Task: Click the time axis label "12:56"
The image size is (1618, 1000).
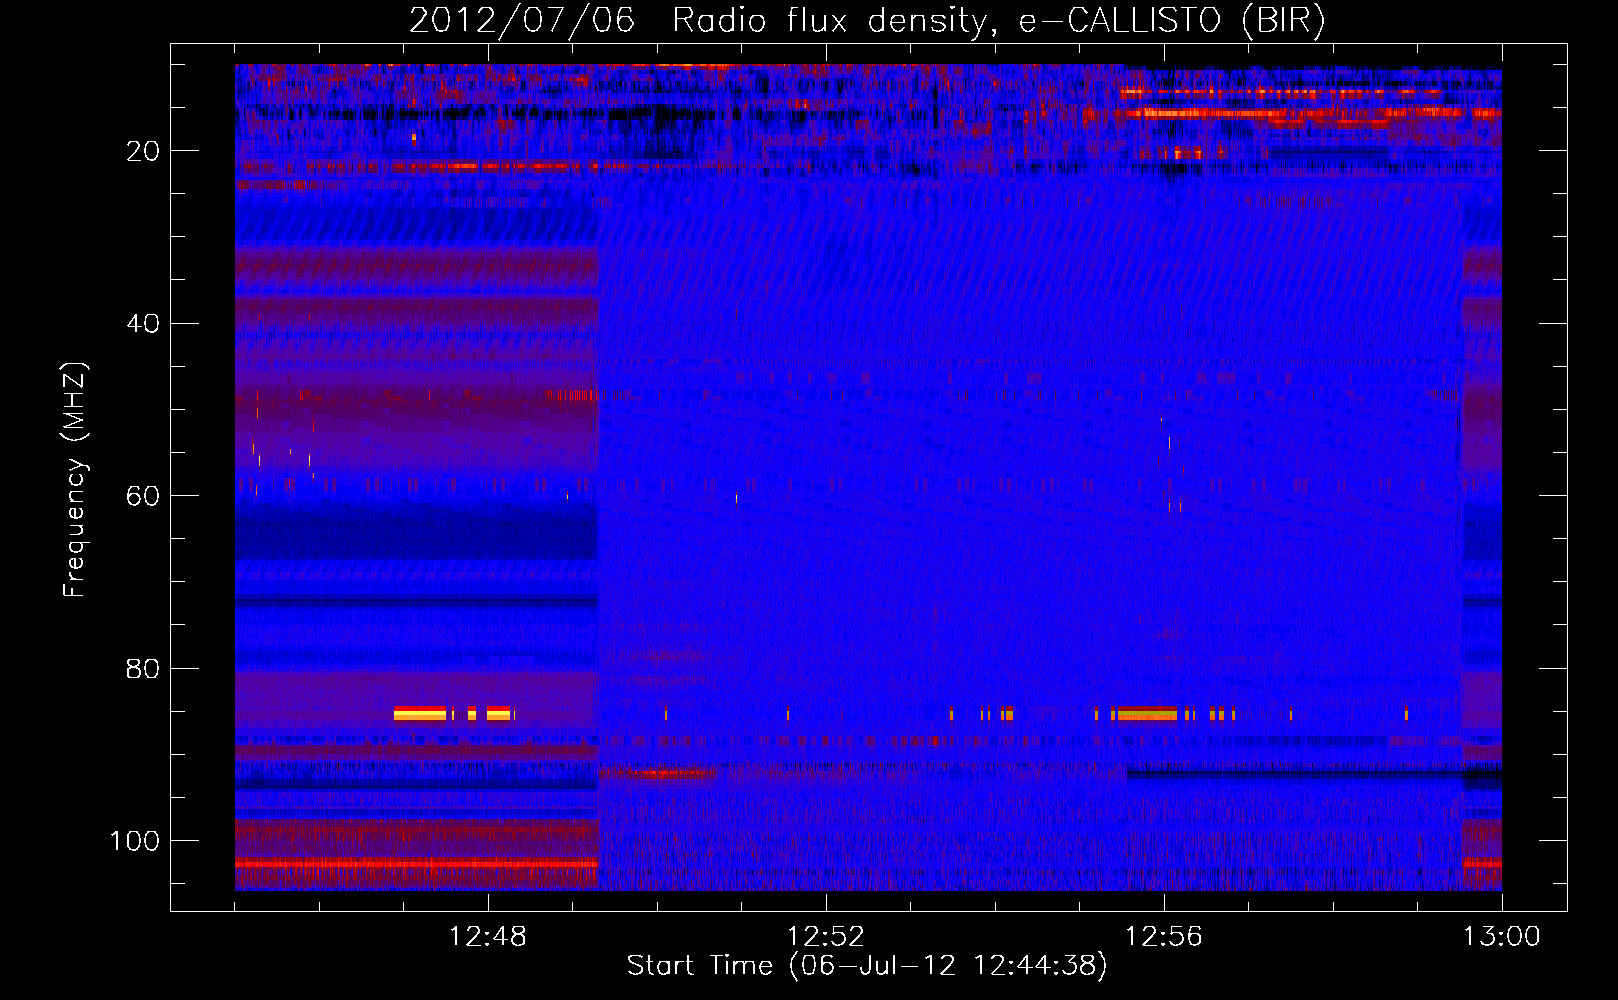Action: pyautogui.click(x=1164, y=937)
